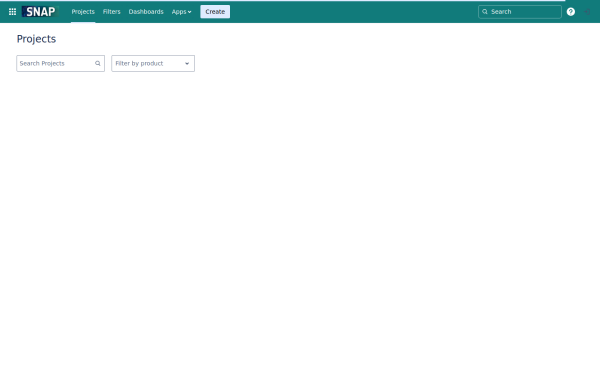Open the Projects menu in the navbar
This screenshot has width=600, height=375.
(83, 12)
